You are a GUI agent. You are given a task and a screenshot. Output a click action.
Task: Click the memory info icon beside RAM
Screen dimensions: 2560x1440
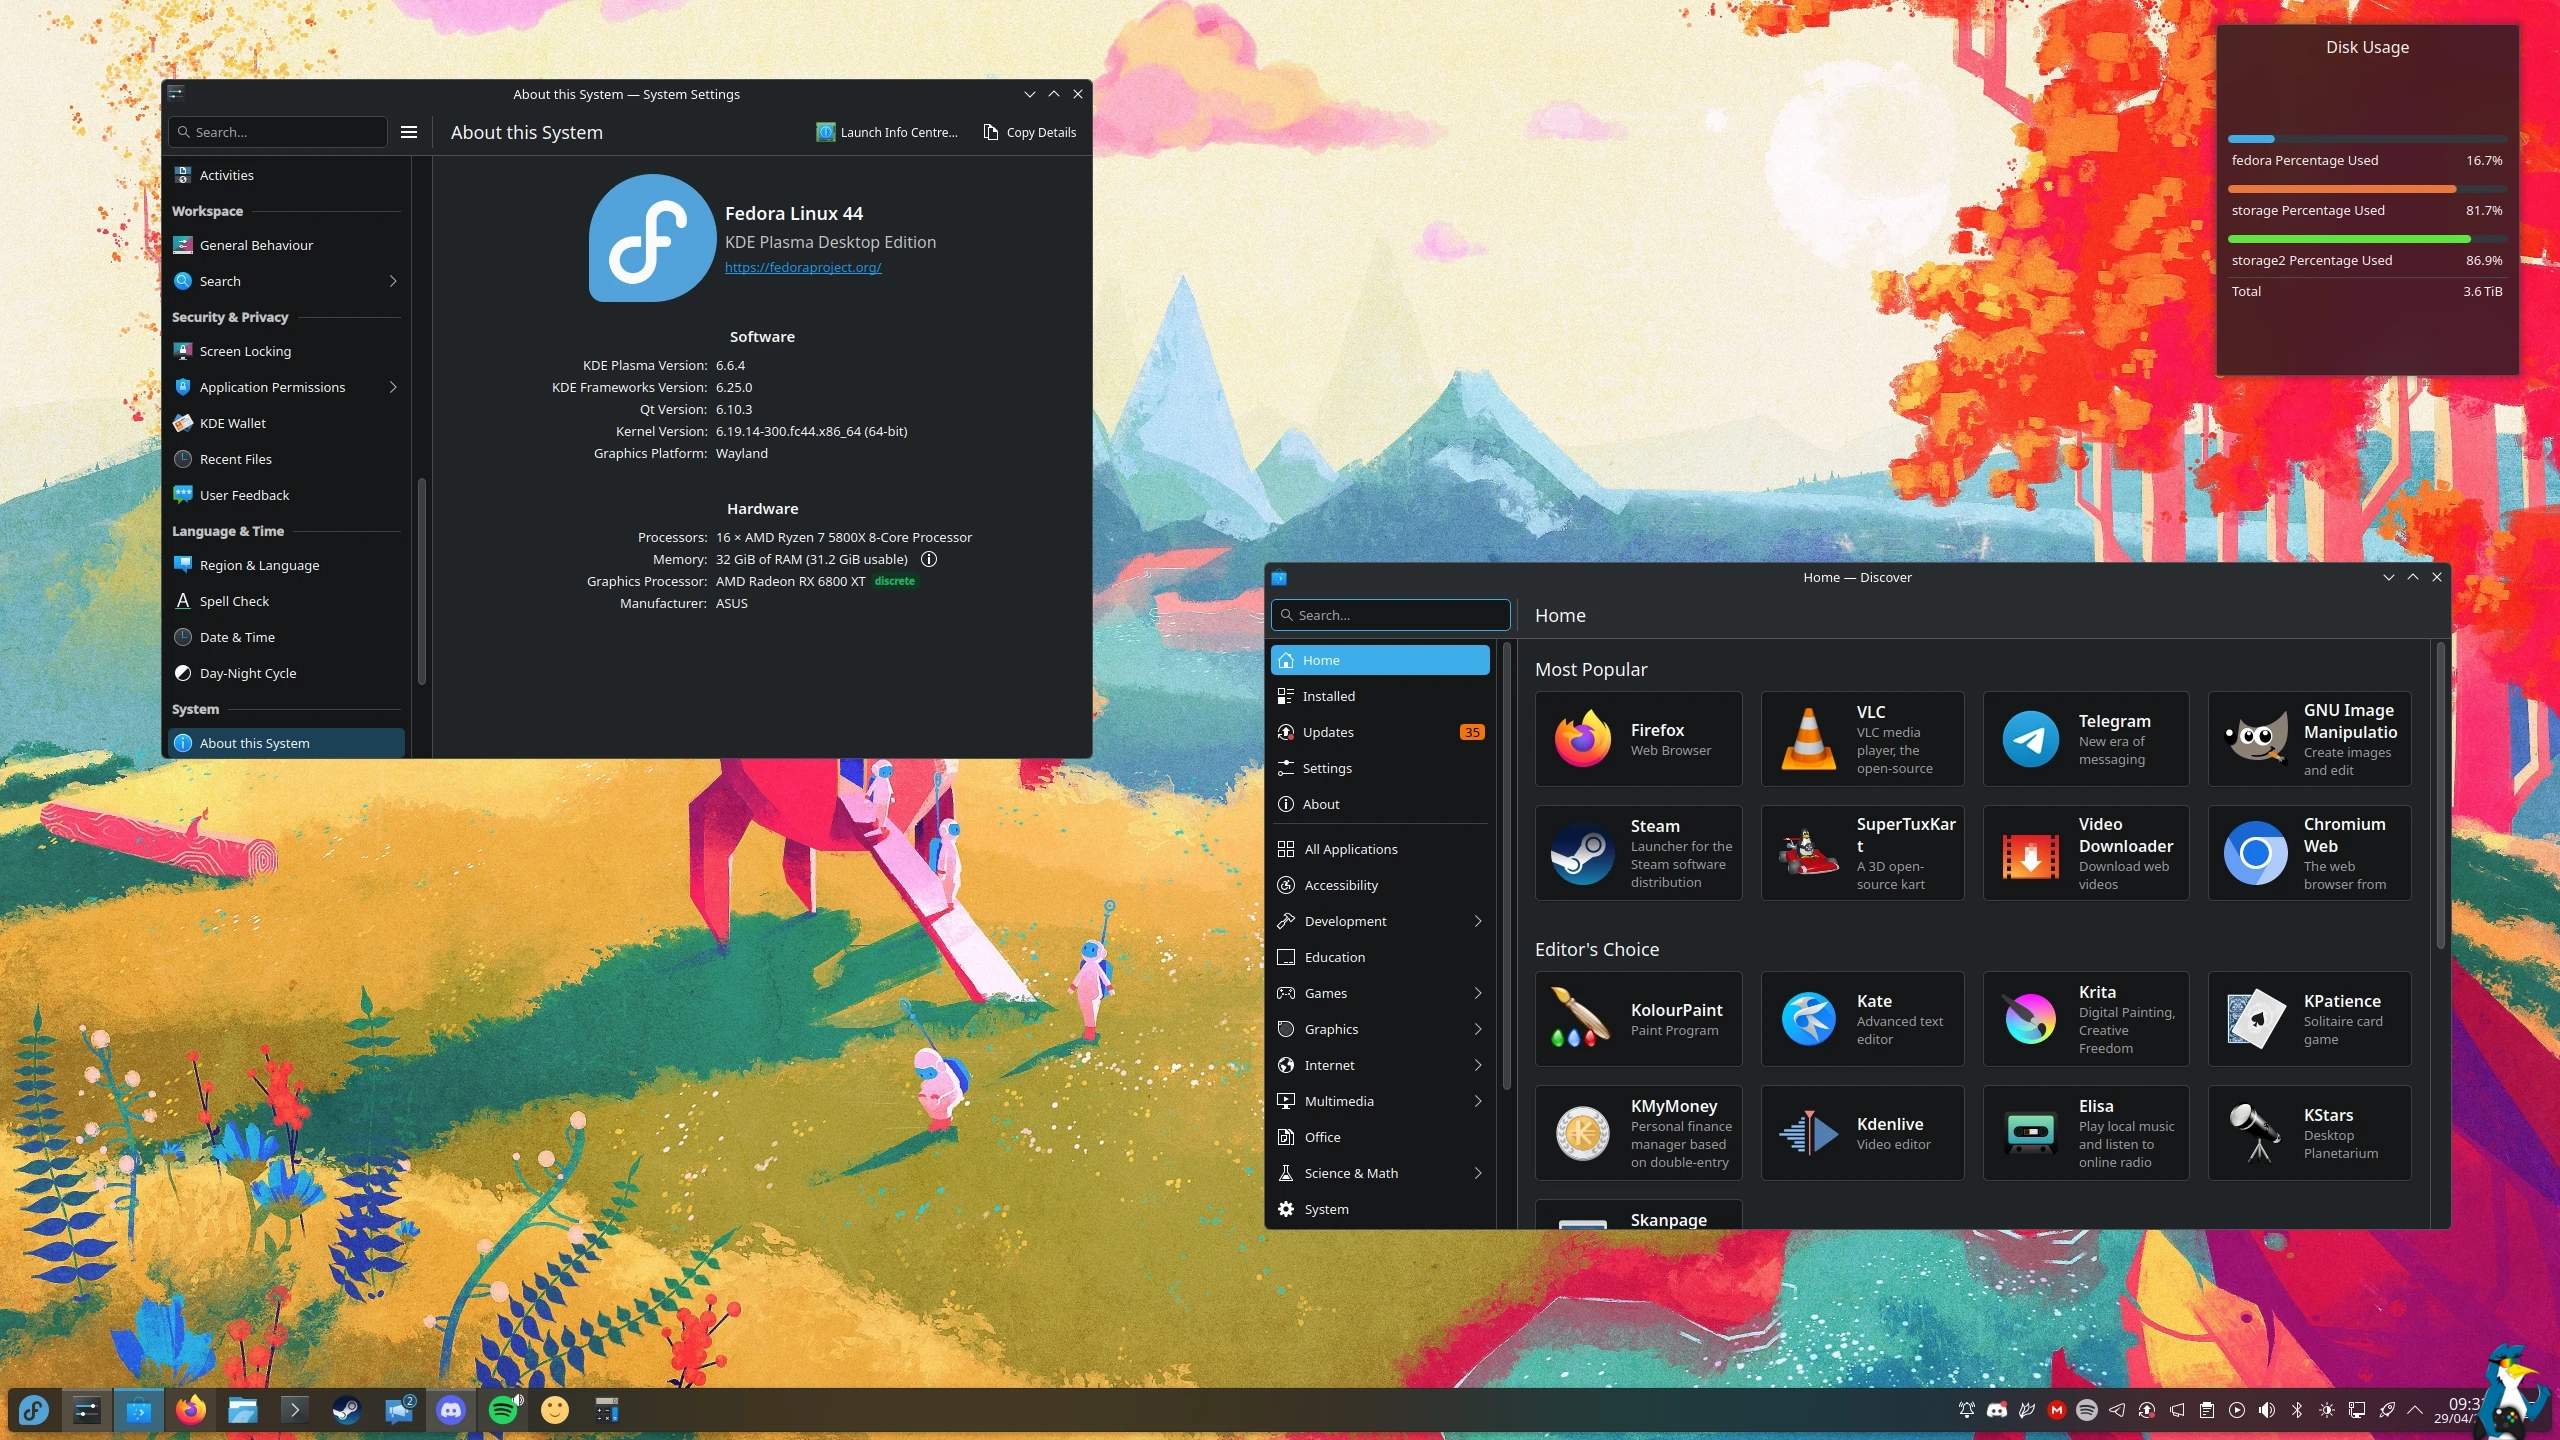point(929,559)
